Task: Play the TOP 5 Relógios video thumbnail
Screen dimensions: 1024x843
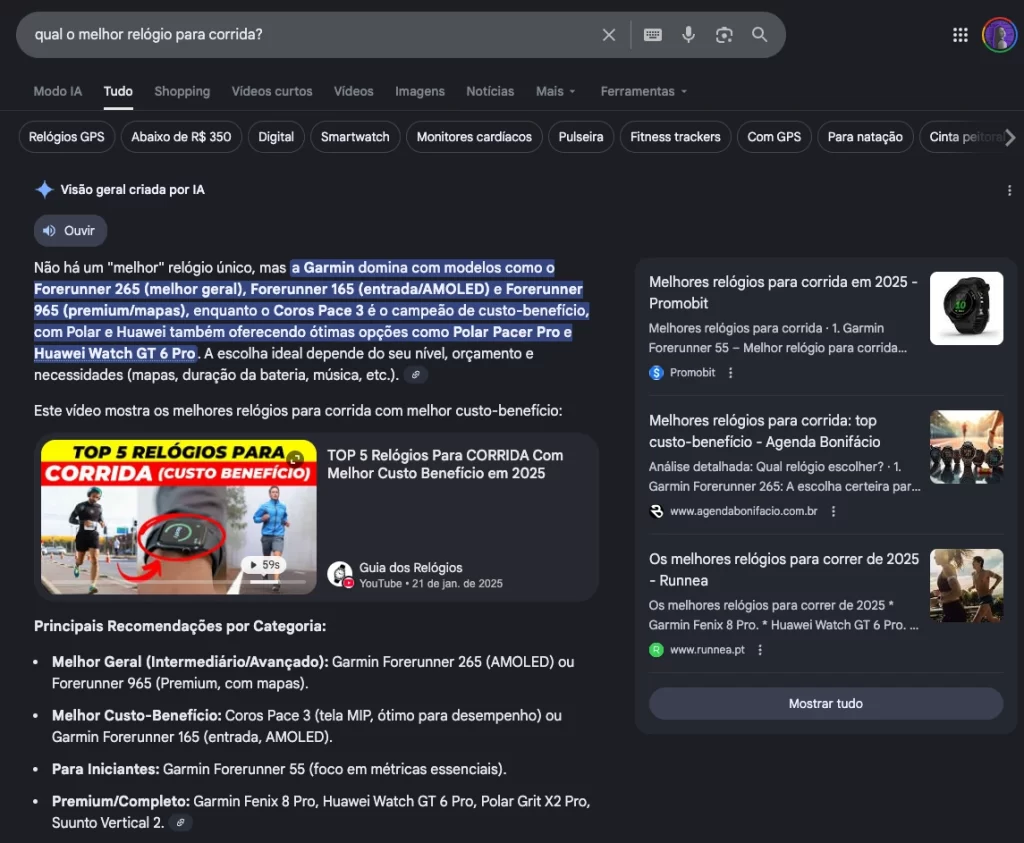Action: click(x=178, y=517)
